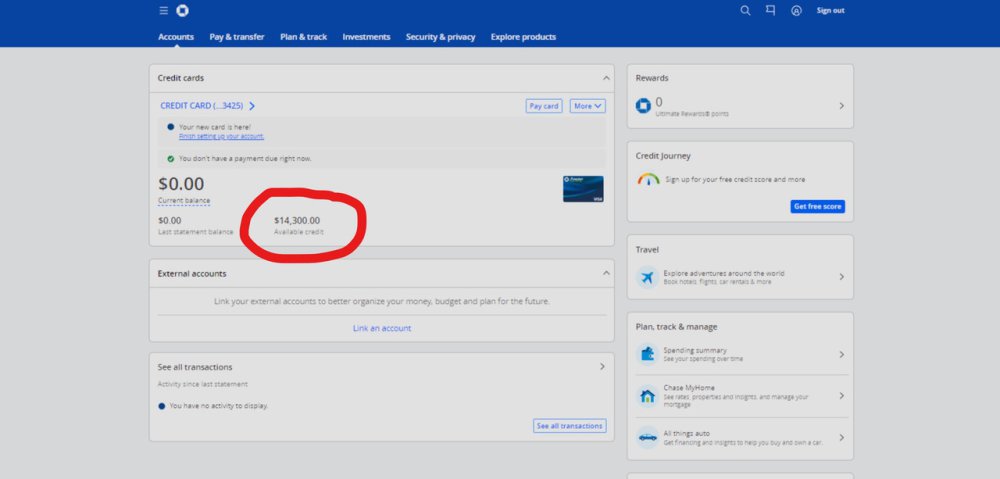
Task: Click the blue credit card image
Action: point(583,189)
